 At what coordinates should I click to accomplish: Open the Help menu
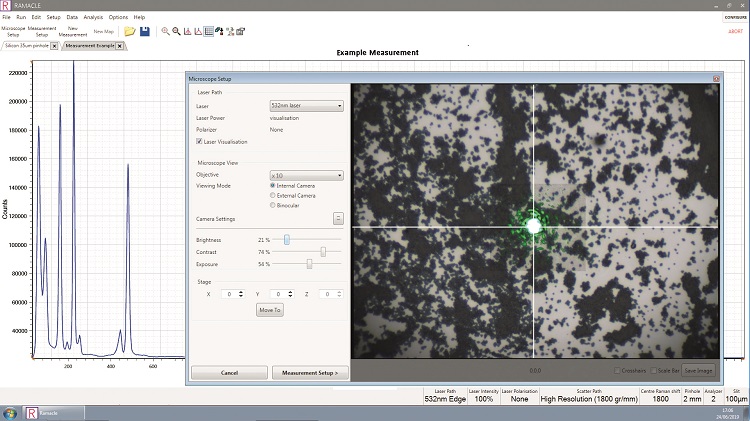[x=139, y=17]
